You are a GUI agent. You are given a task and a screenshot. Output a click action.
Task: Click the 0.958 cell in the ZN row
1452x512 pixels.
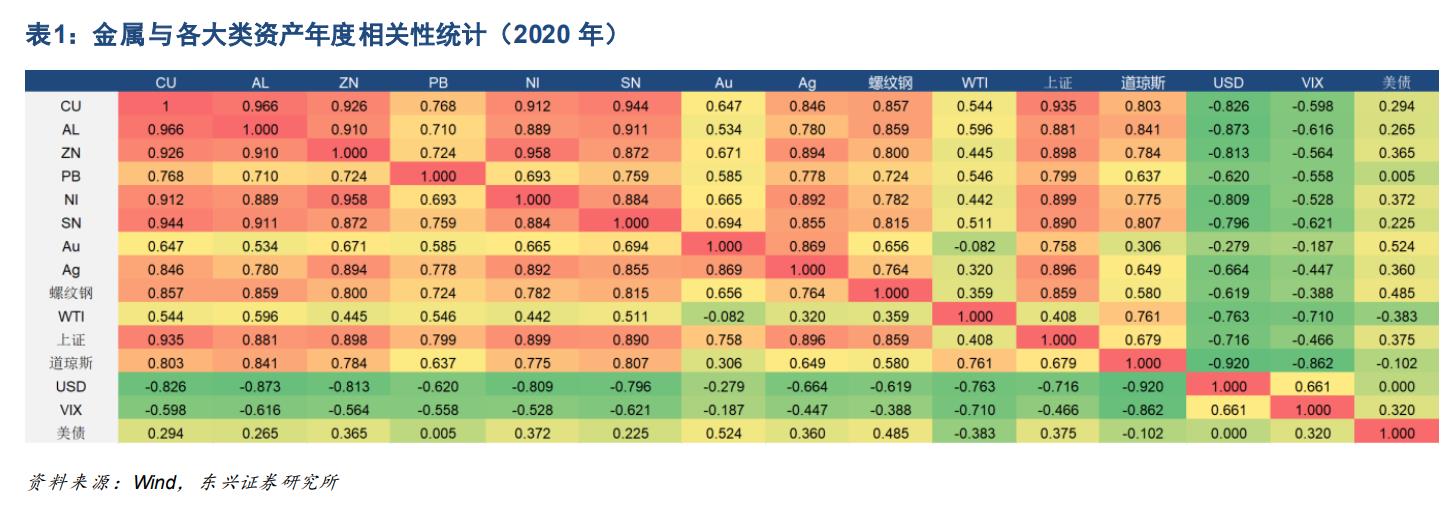[x=532, y=152]
